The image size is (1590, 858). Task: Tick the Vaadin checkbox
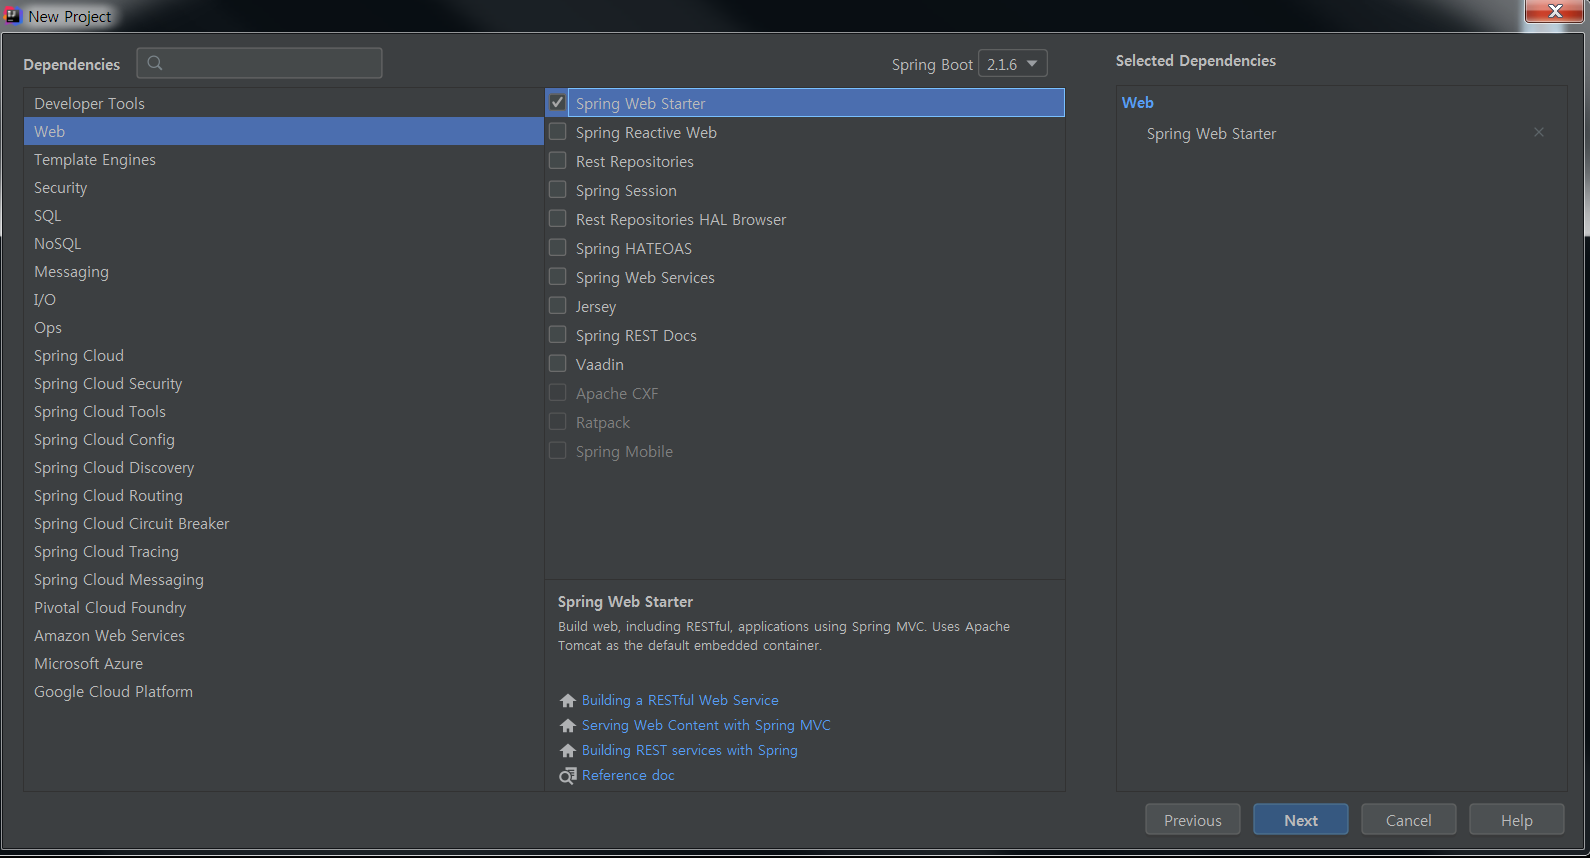coord(558,363)
